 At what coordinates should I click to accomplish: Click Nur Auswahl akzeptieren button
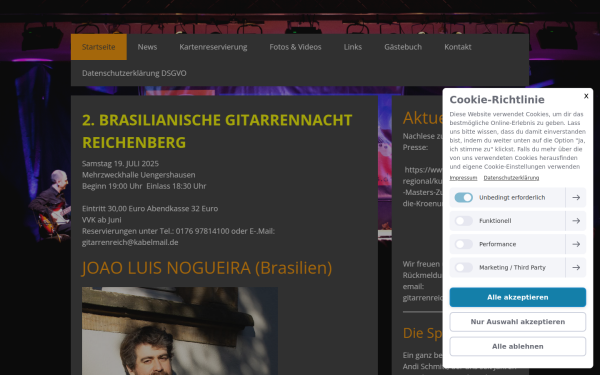517,322
